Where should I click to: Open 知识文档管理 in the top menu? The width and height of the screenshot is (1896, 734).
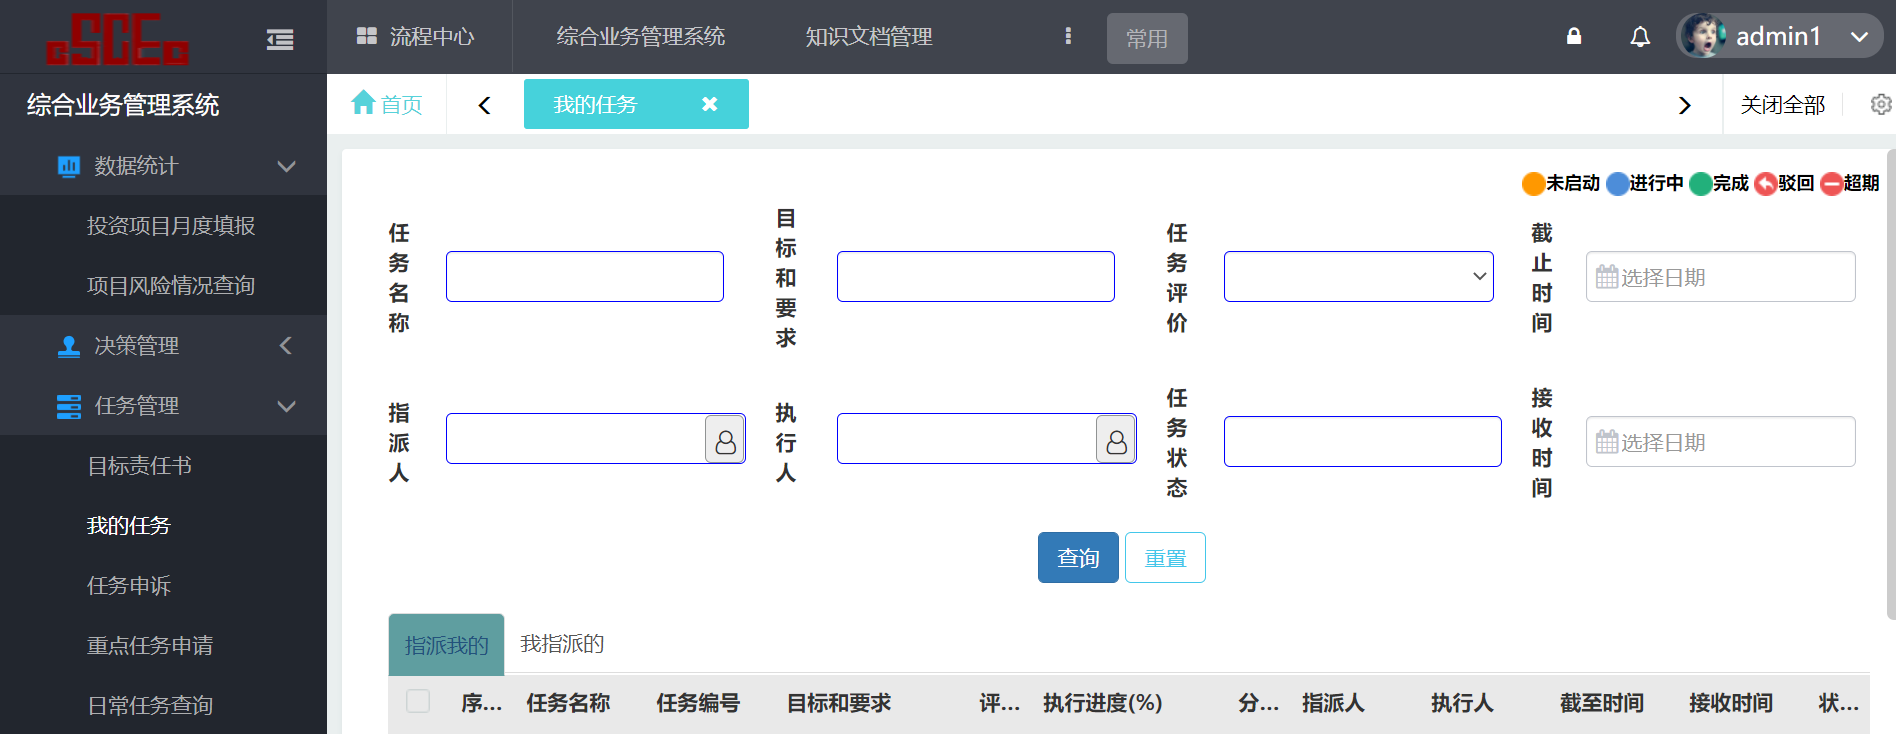tap(868, 37)
